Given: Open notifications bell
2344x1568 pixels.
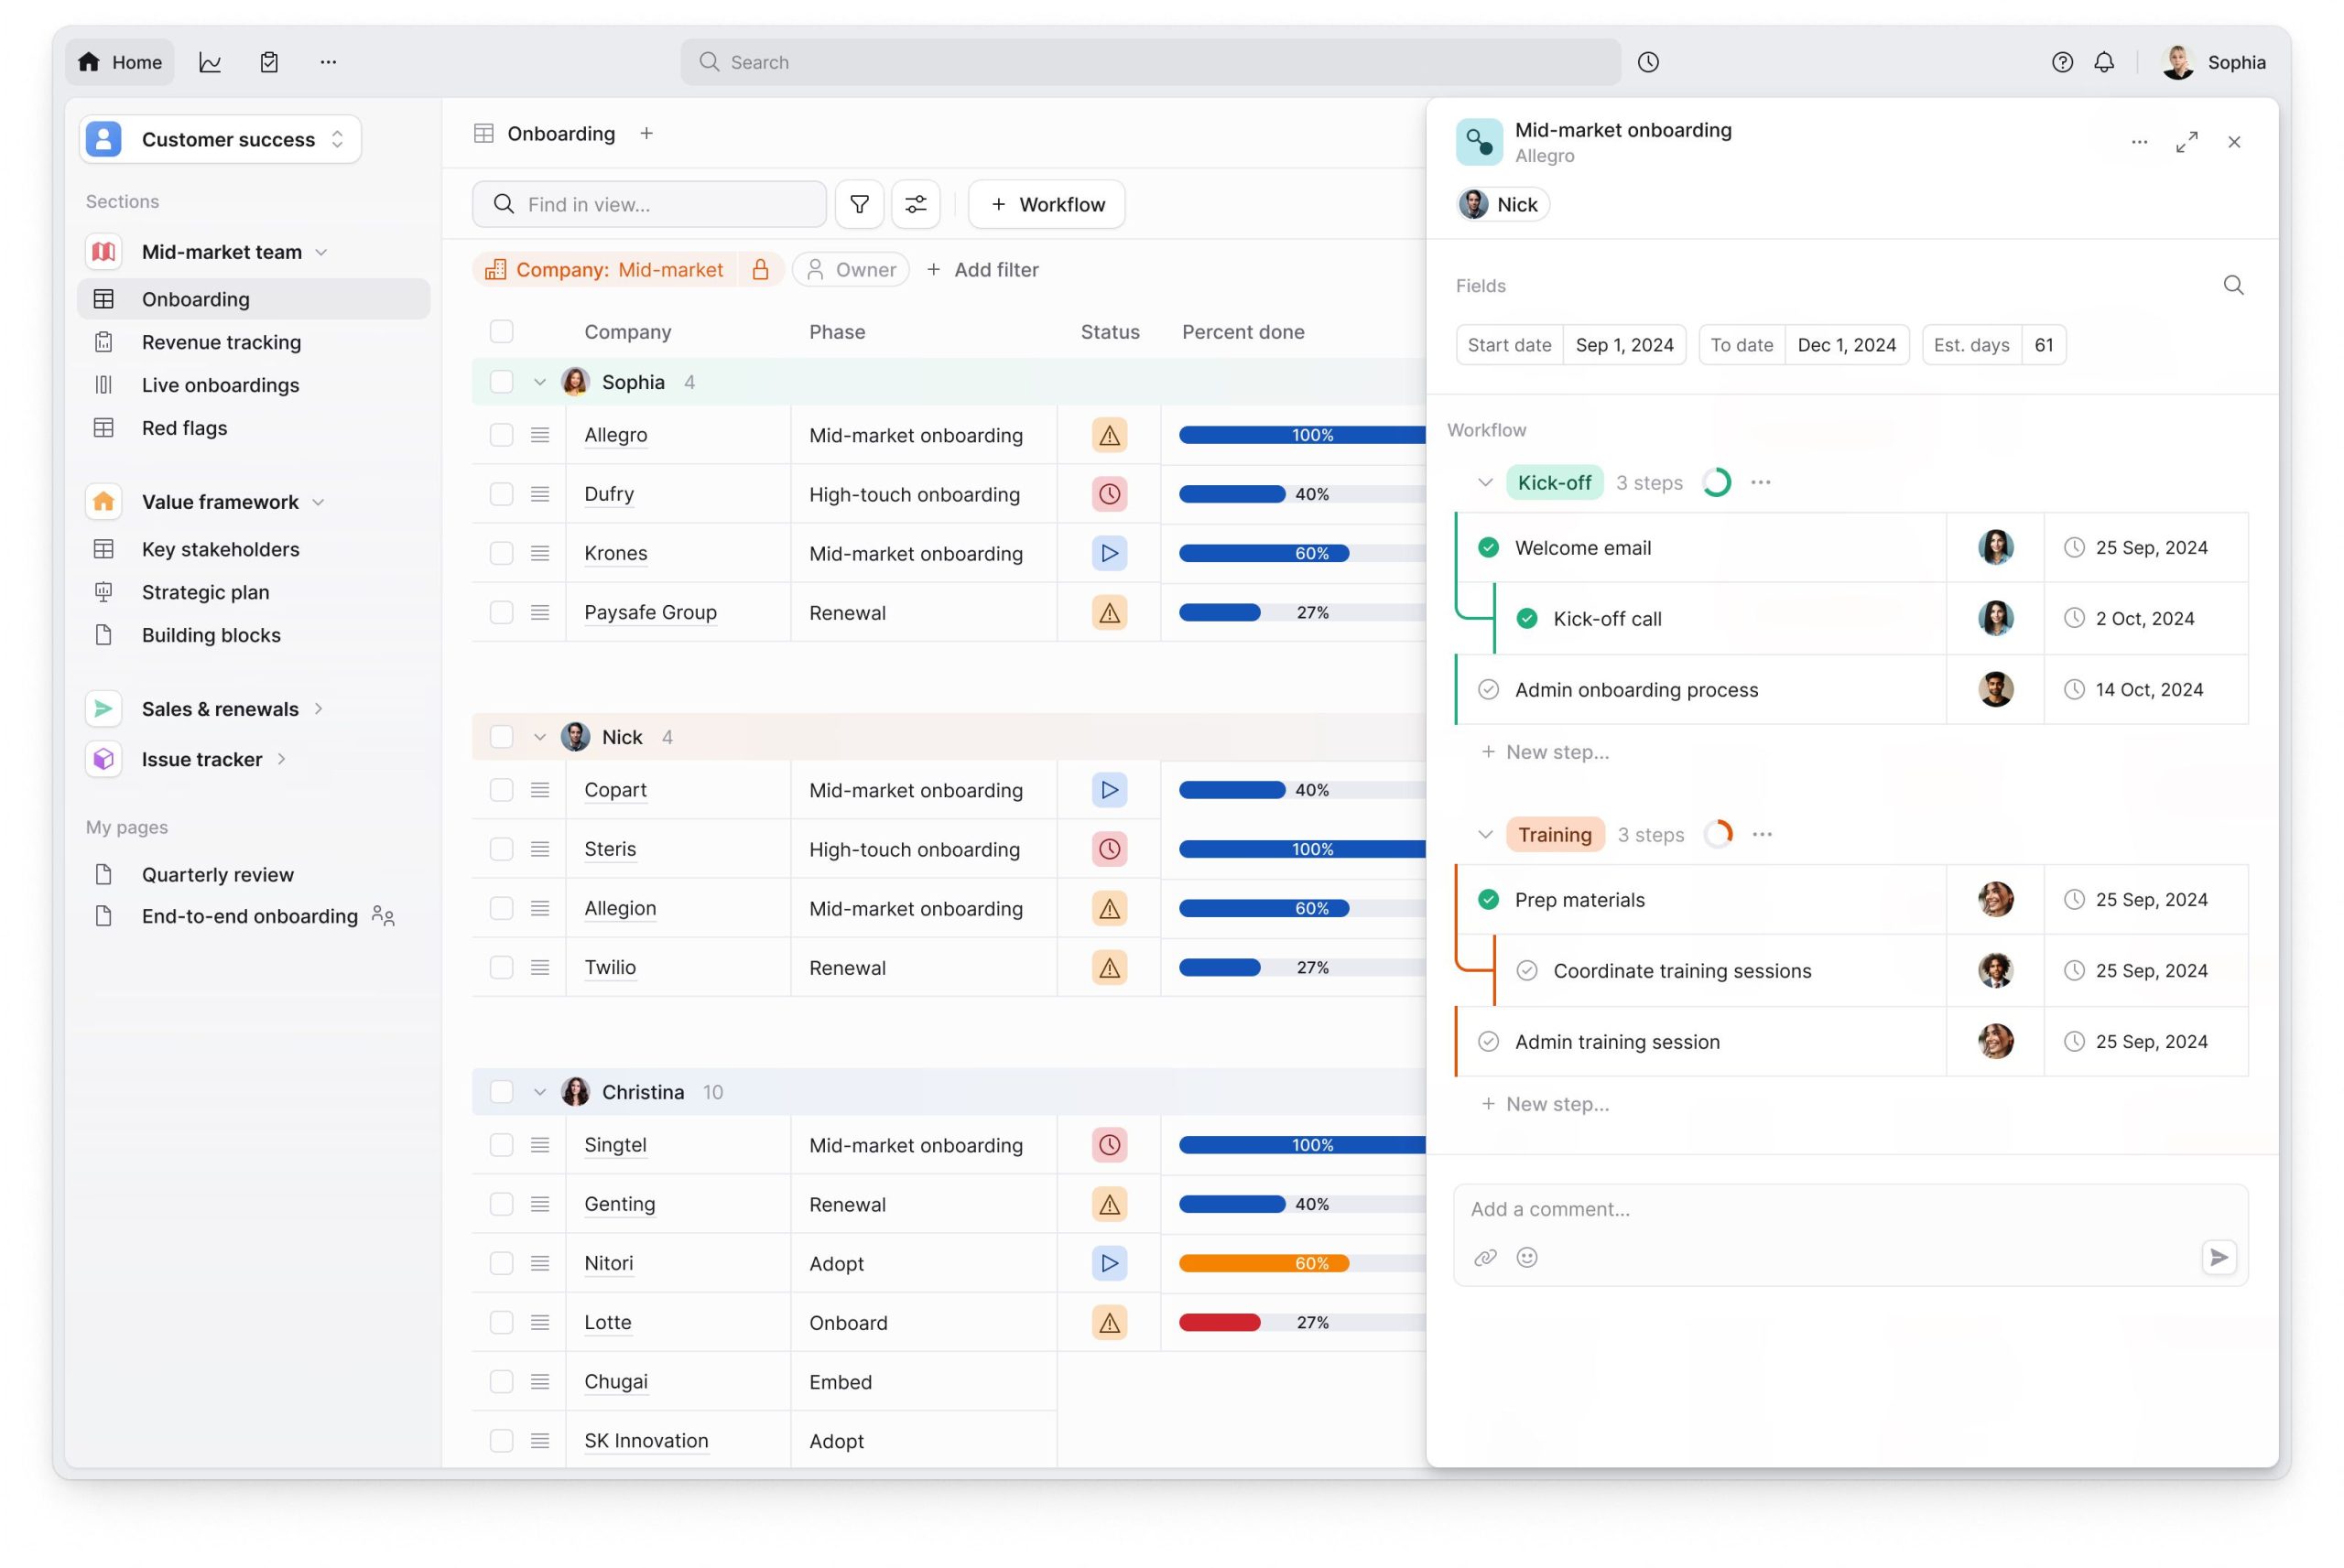Looking at the screenshot, I should [x=2104, y=62].
